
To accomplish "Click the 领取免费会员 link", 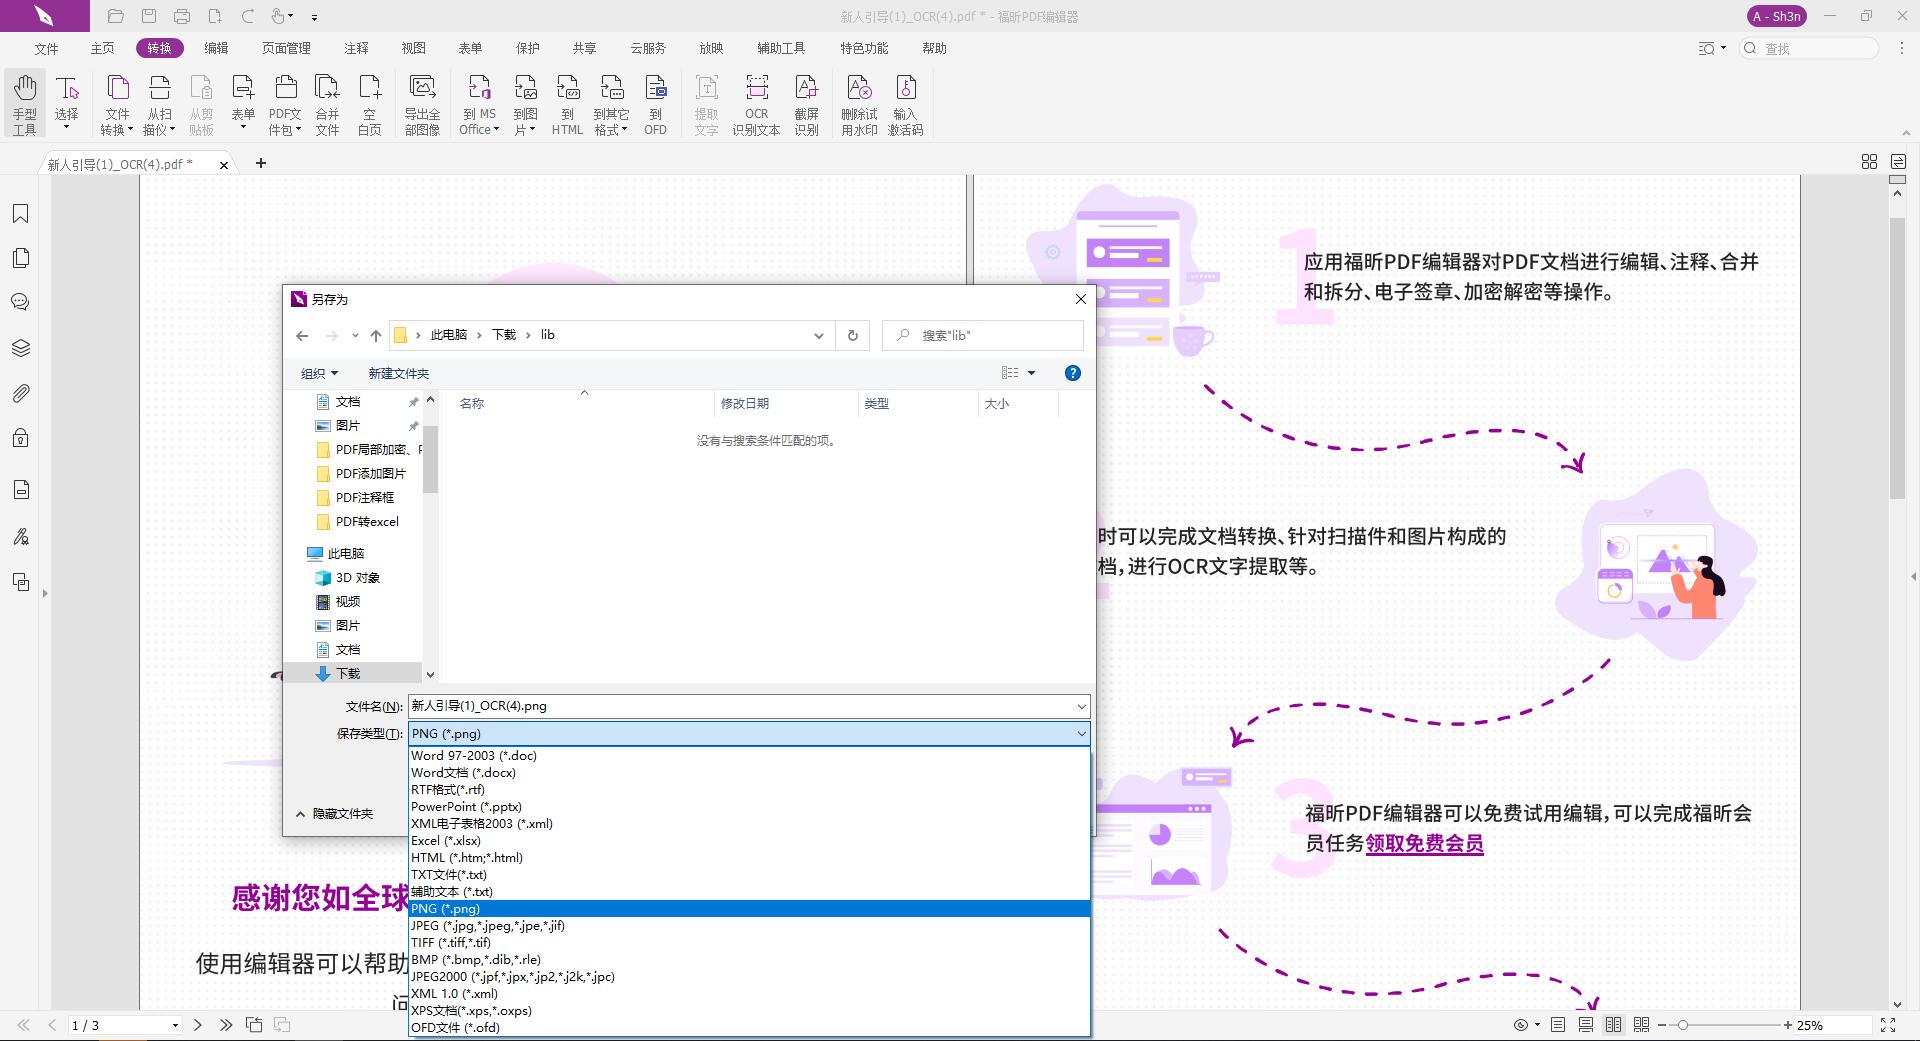I will pyautogui.click(x=1424, y=845).
